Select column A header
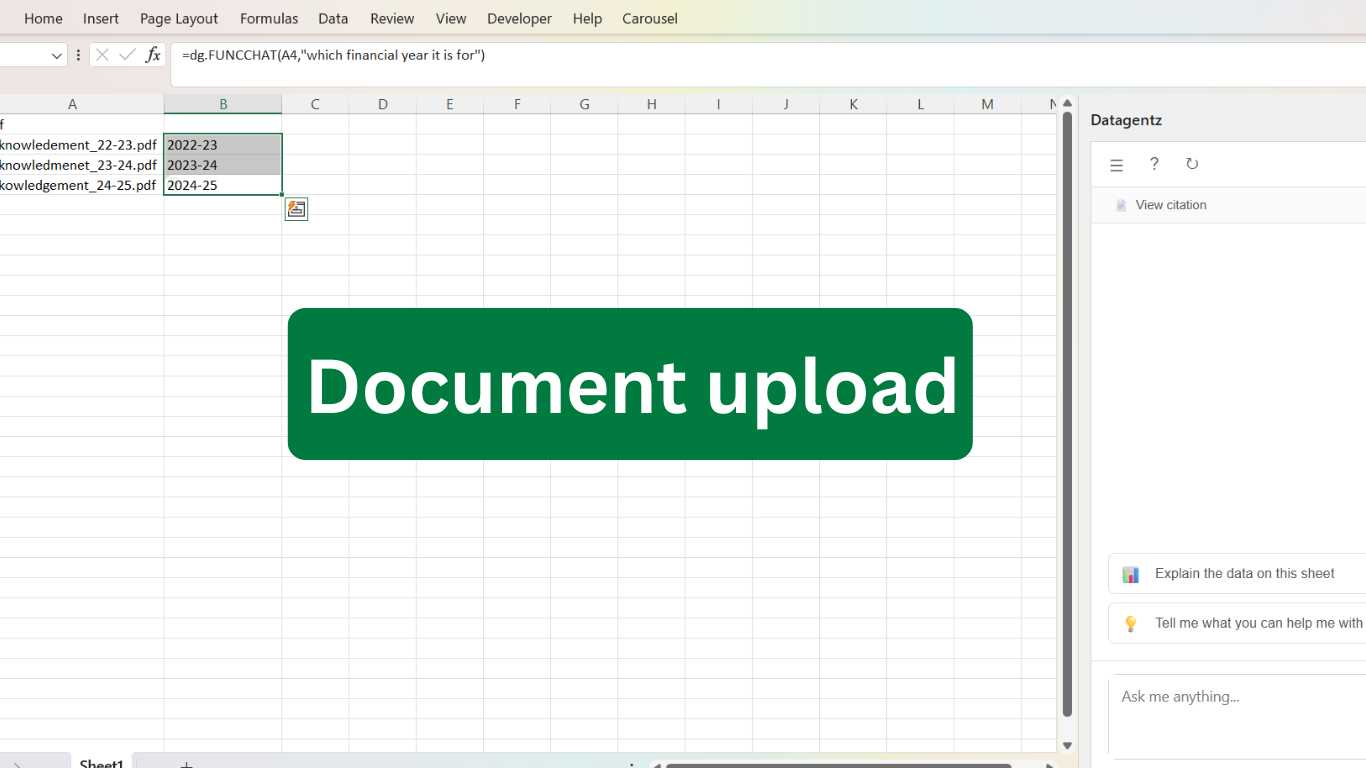Screen dimensions: 1366x768 tap(82, 104)
